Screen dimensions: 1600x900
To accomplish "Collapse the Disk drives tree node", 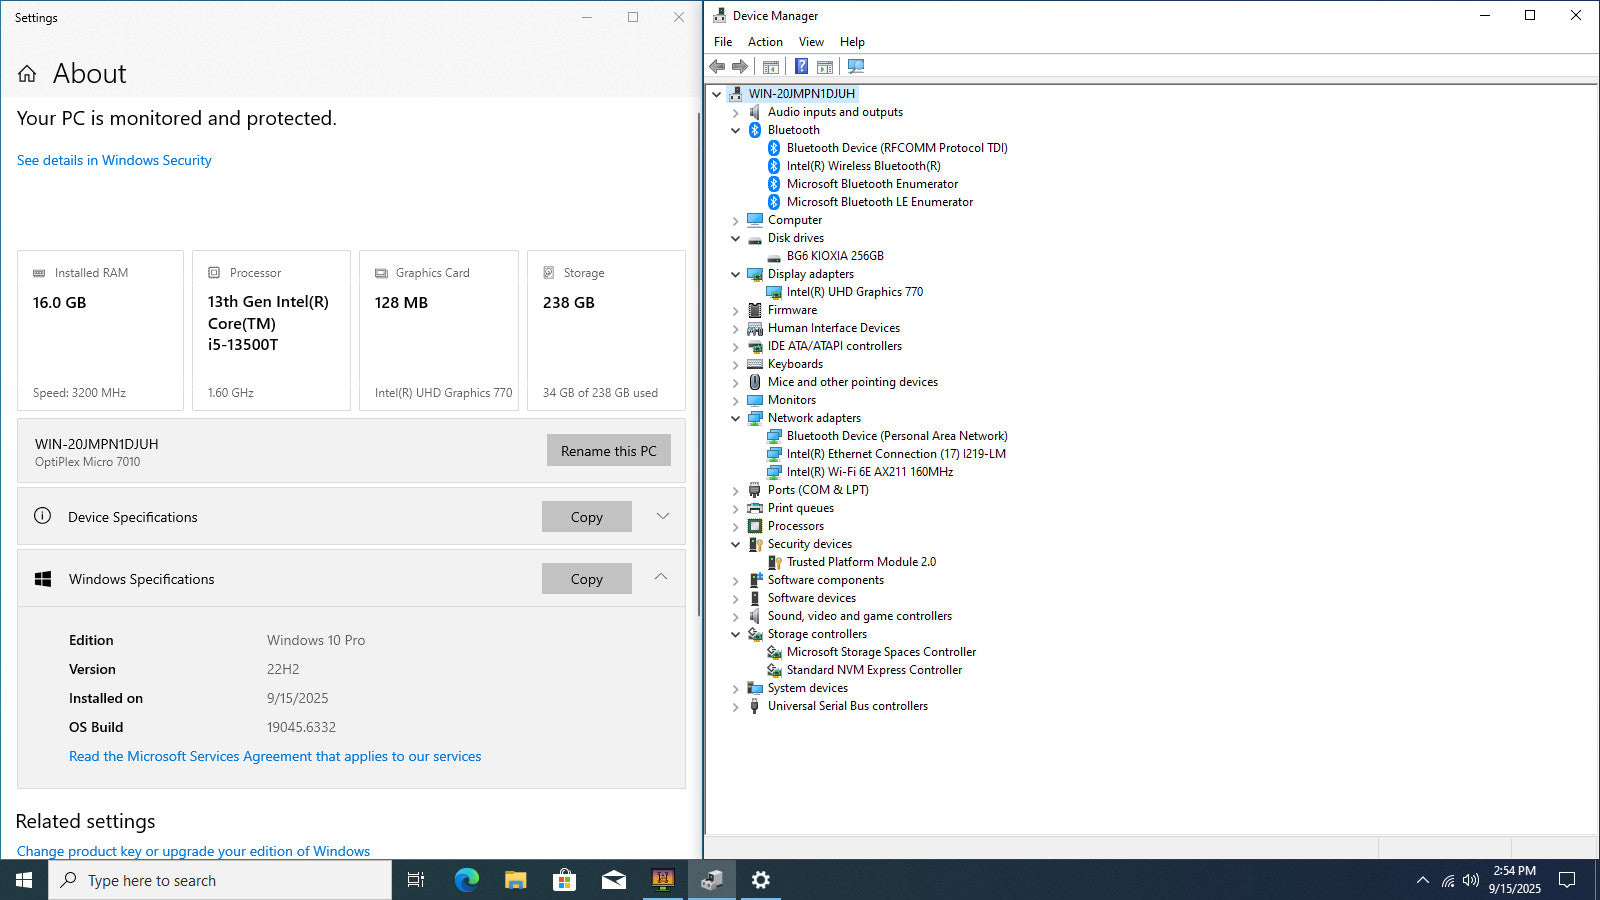I will click(x=736, y=238).
